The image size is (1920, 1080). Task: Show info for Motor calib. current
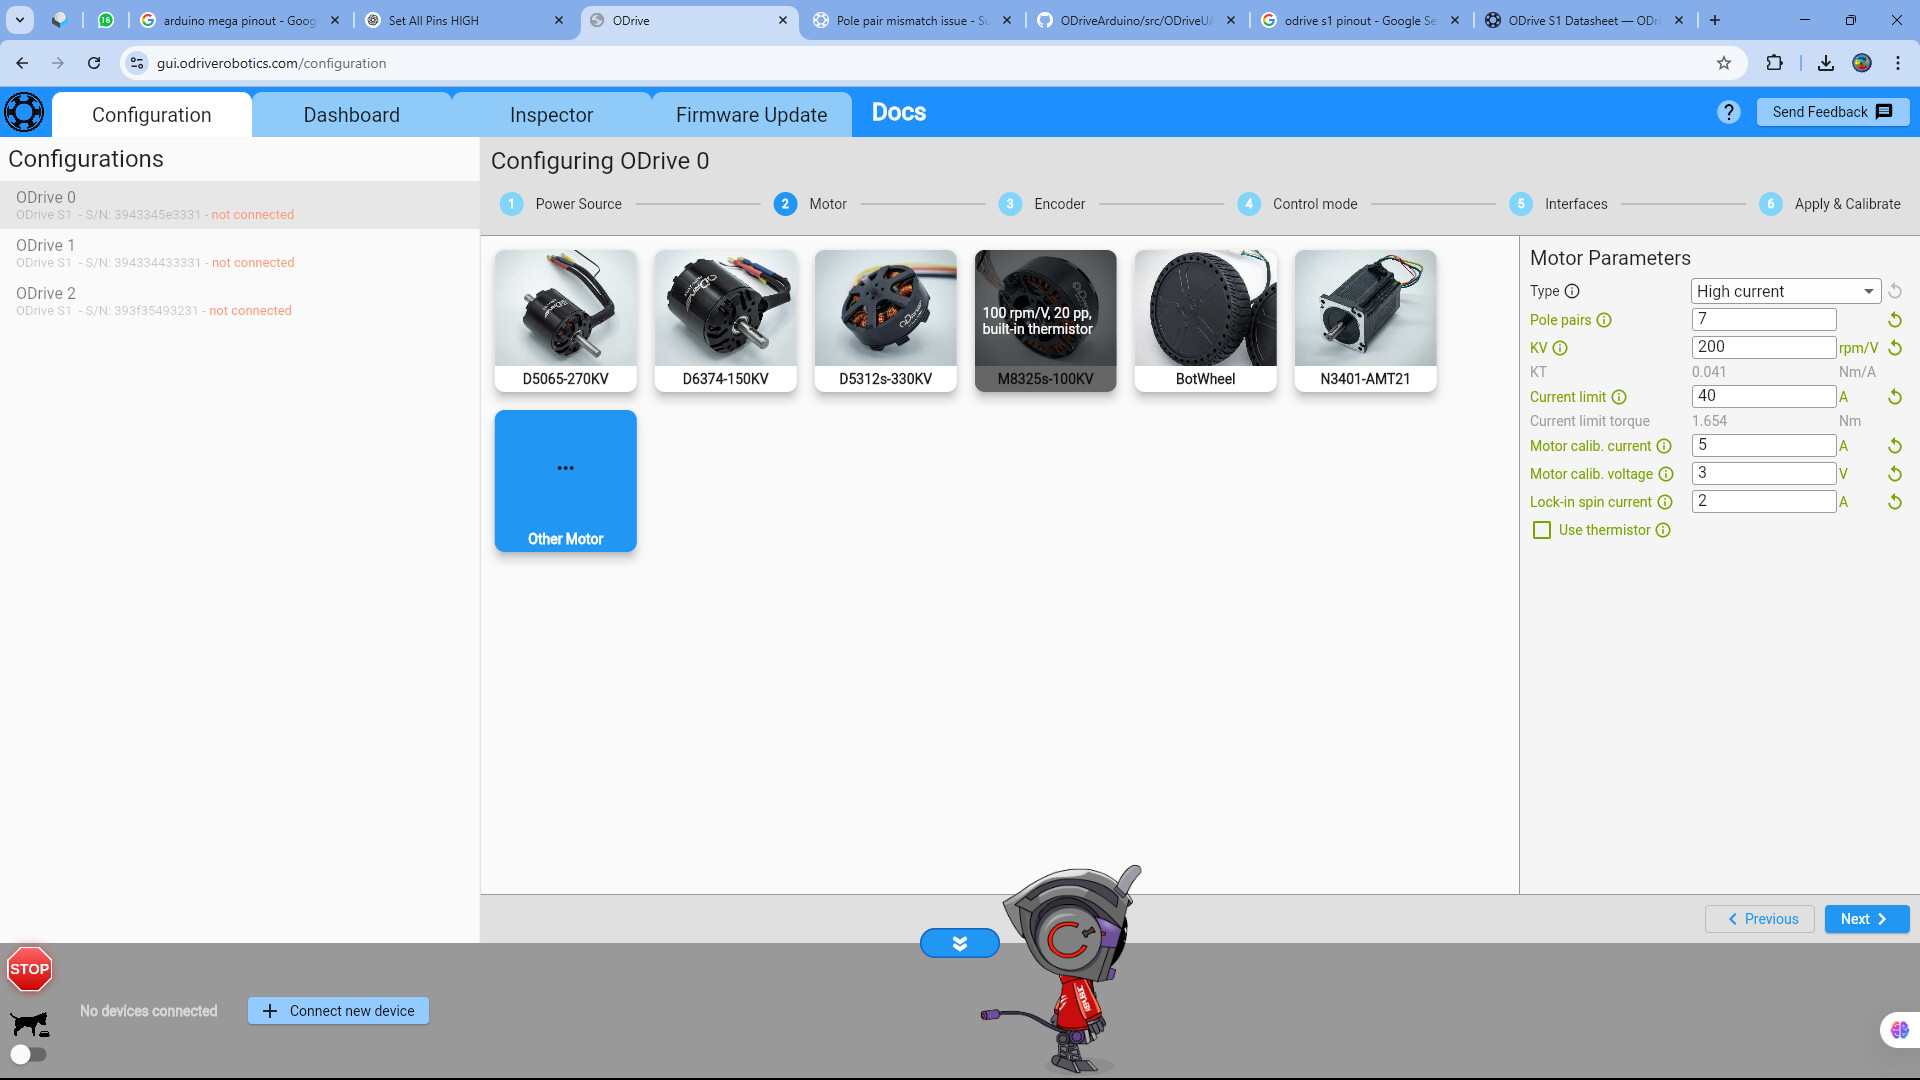coord(1664,446)
